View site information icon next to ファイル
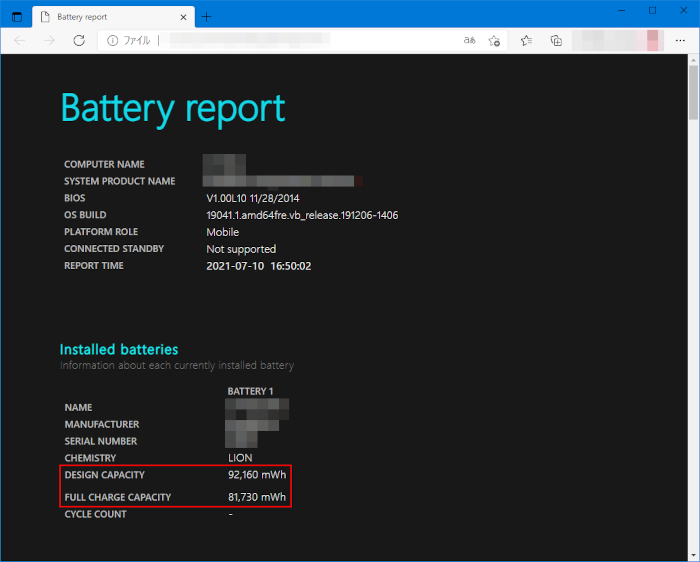The height and width of the screenshot is (562, 700). pos(113,40)
